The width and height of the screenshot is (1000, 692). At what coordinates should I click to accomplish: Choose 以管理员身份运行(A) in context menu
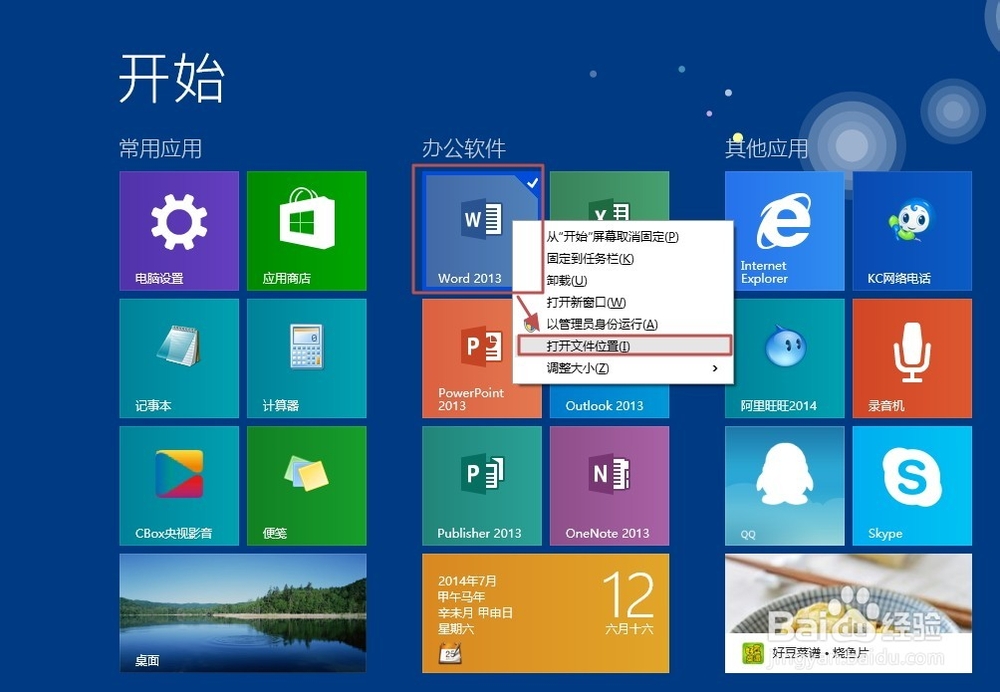point(623,324)
